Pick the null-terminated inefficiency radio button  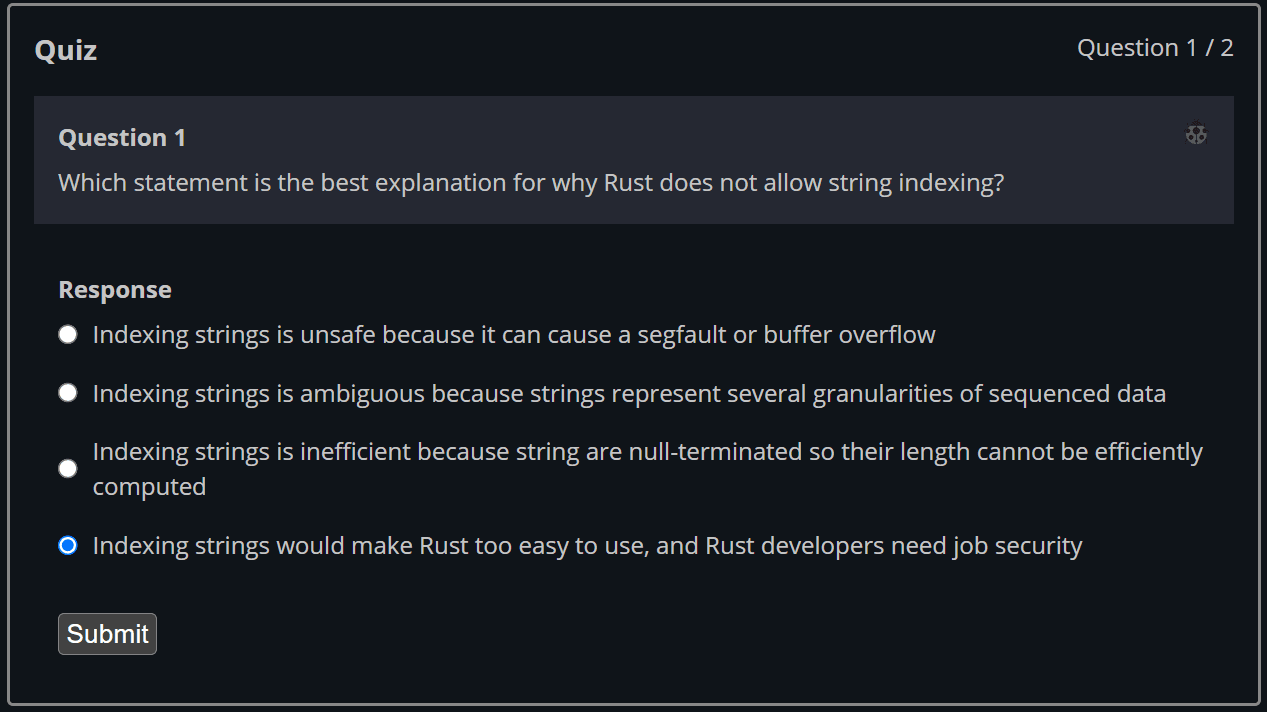coord(68,469)
